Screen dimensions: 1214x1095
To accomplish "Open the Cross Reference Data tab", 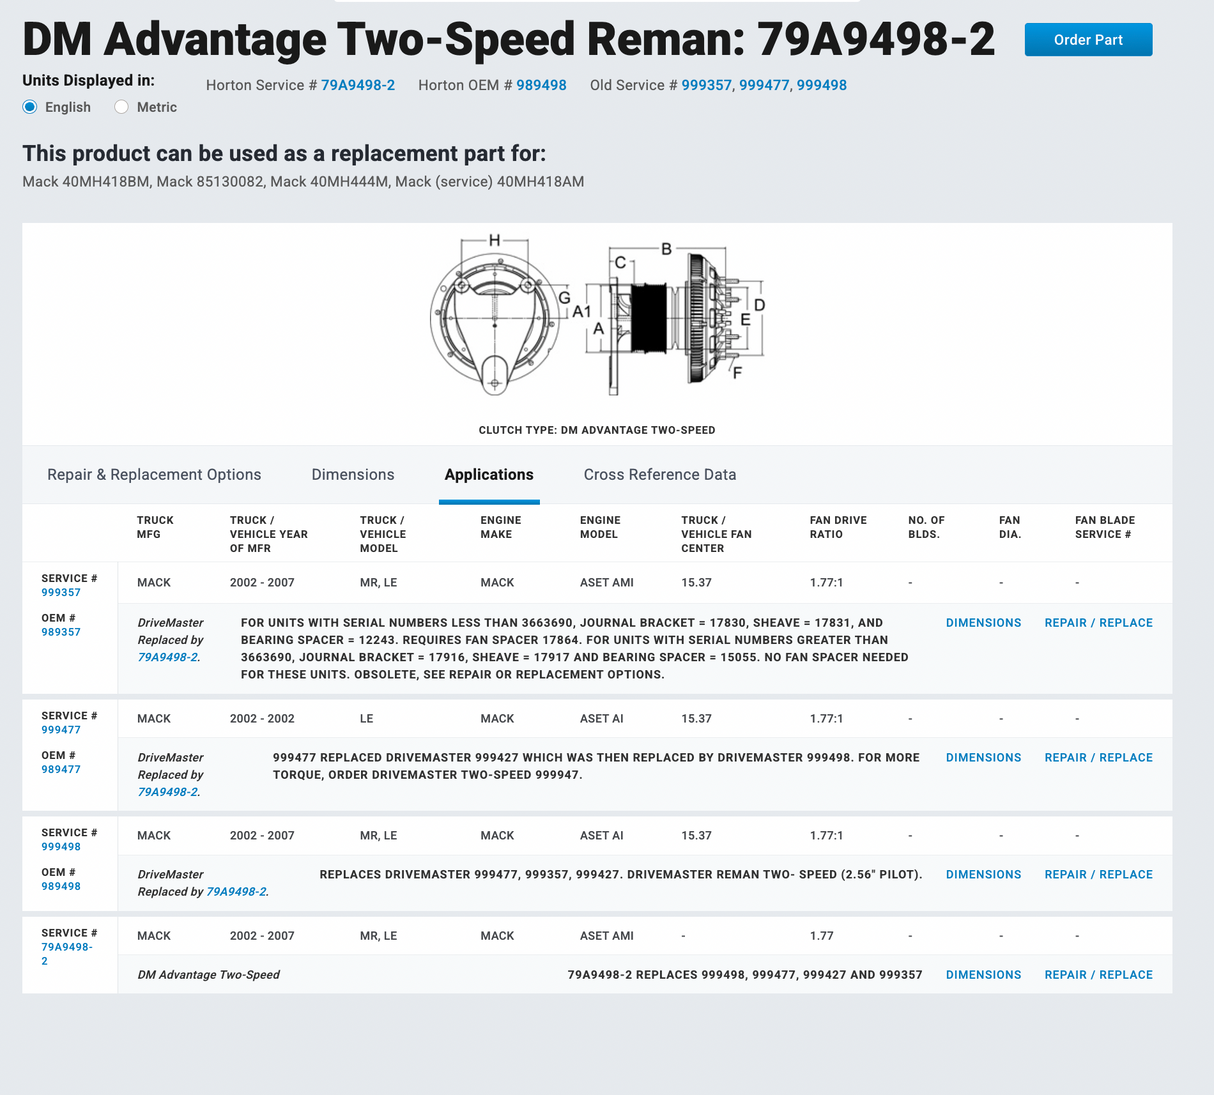I will tap(660, 474).
